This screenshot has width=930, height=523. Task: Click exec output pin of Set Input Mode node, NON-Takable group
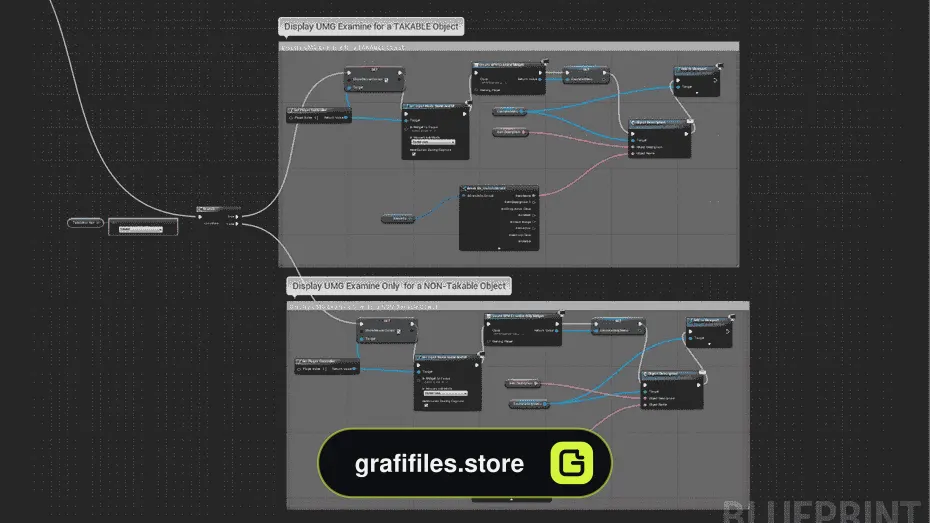coord(476,365)
